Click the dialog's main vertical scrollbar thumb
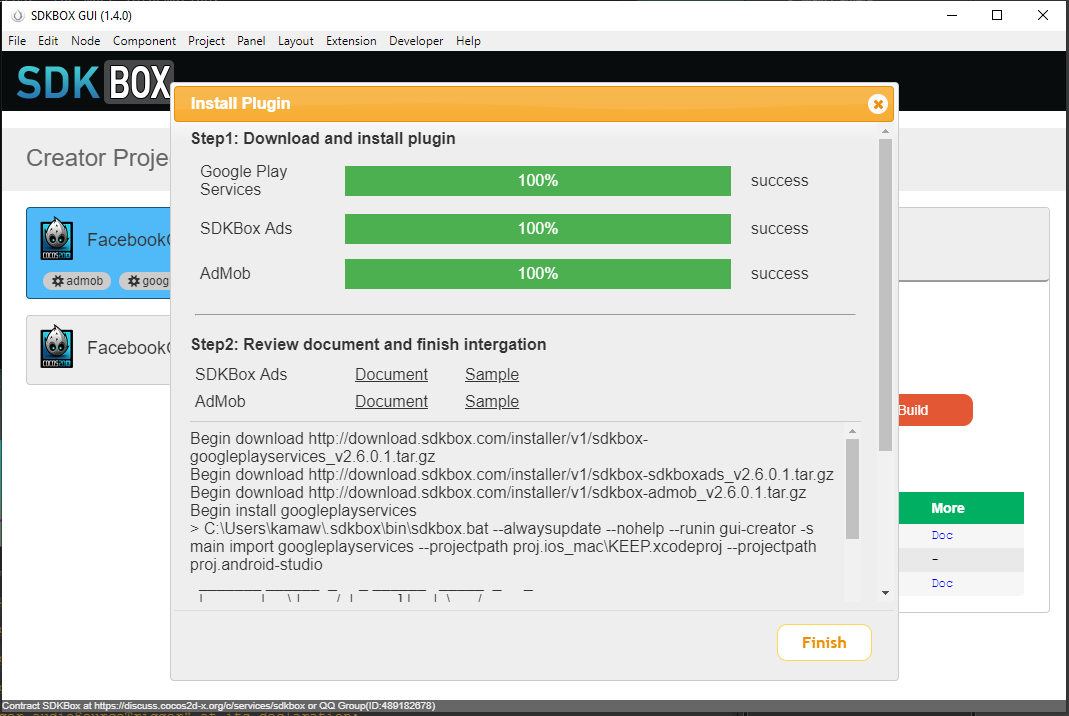1069x716 pixels. point(885,295)
